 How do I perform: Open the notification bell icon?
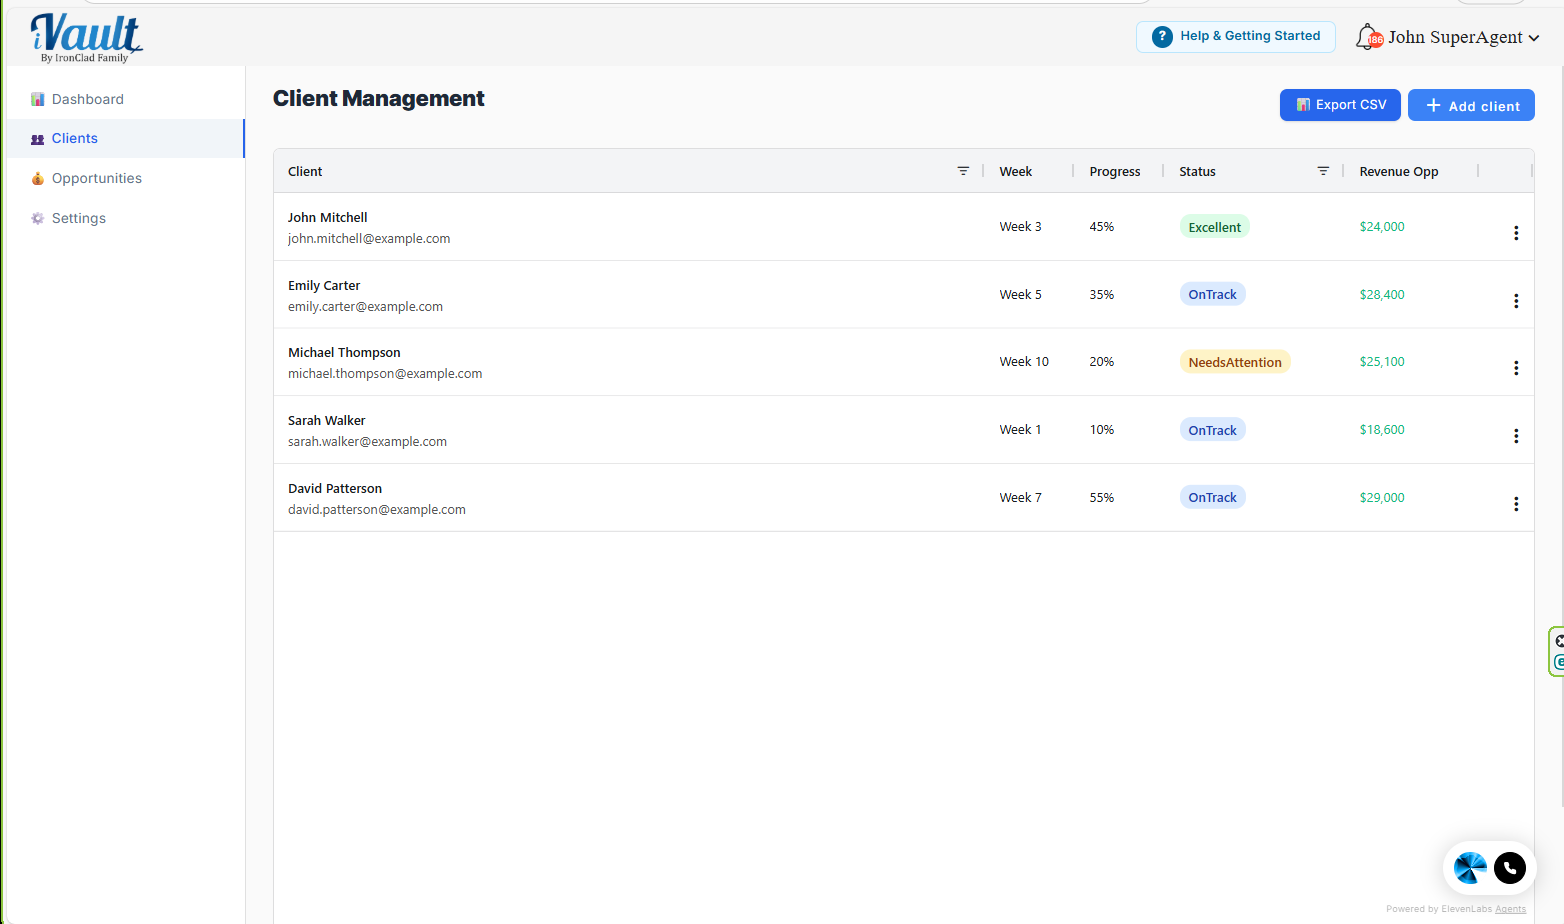1369,37
